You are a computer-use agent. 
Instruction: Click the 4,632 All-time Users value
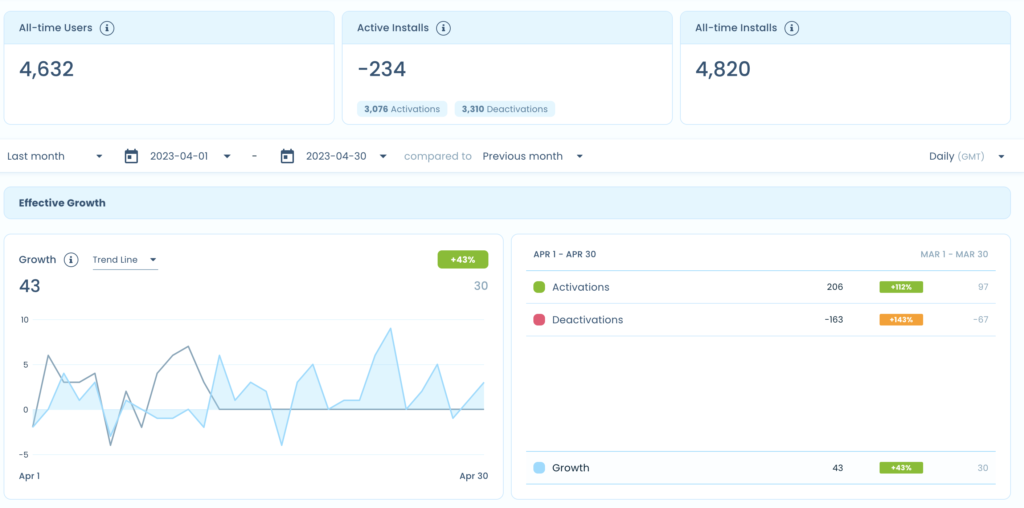[46, 69]
